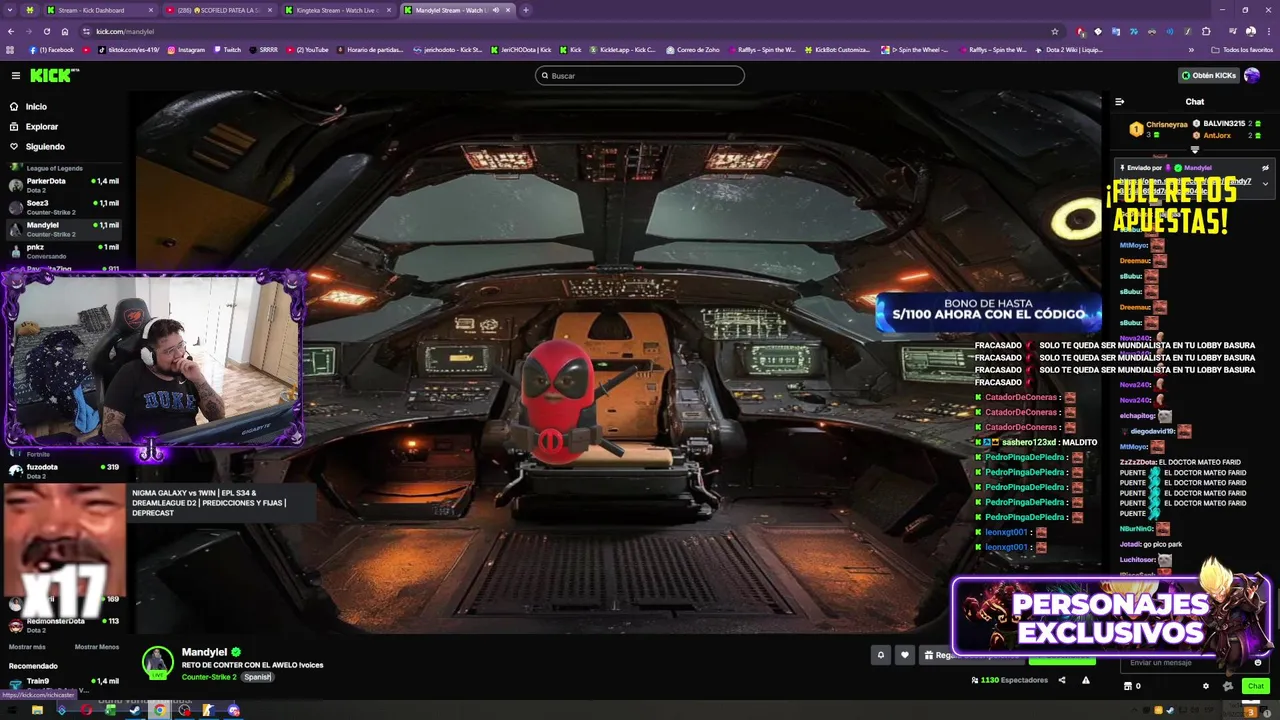Select Mandylel in the followed list
Viewport: 1280px width, 720px height.
pos(63,229)
